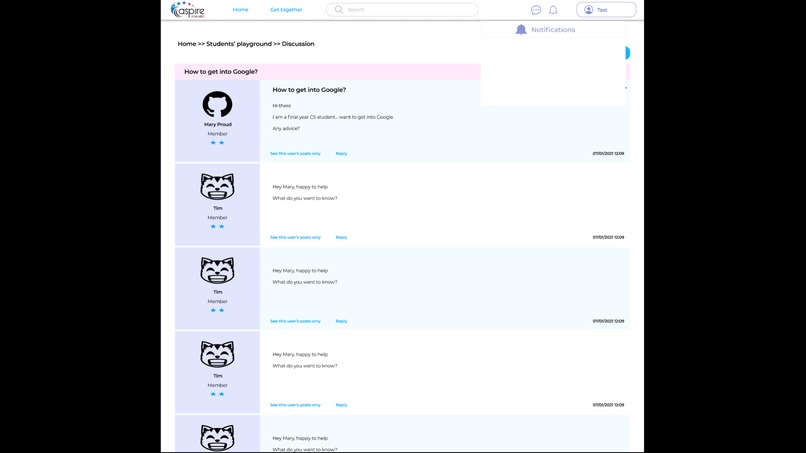Click the magnifier search icon
This screenshot has height=453, width=806.
pyautogui.click(x=339, y=9)
